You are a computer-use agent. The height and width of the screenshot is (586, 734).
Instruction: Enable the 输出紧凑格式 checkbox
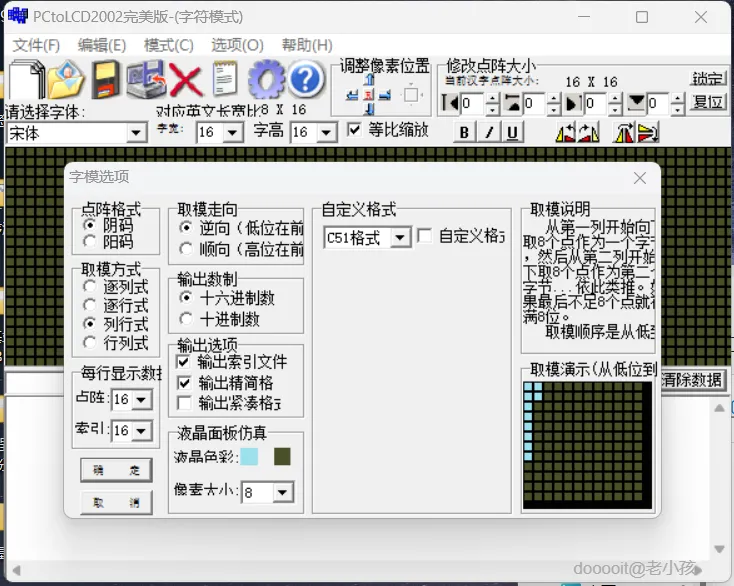(183, 403)
